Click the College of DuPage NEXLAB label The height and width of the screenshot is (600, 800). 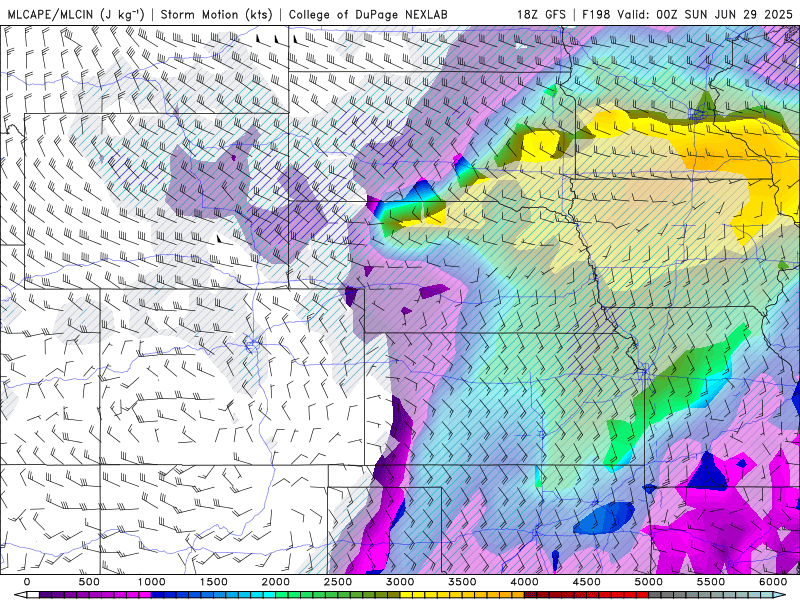[368, 14]
